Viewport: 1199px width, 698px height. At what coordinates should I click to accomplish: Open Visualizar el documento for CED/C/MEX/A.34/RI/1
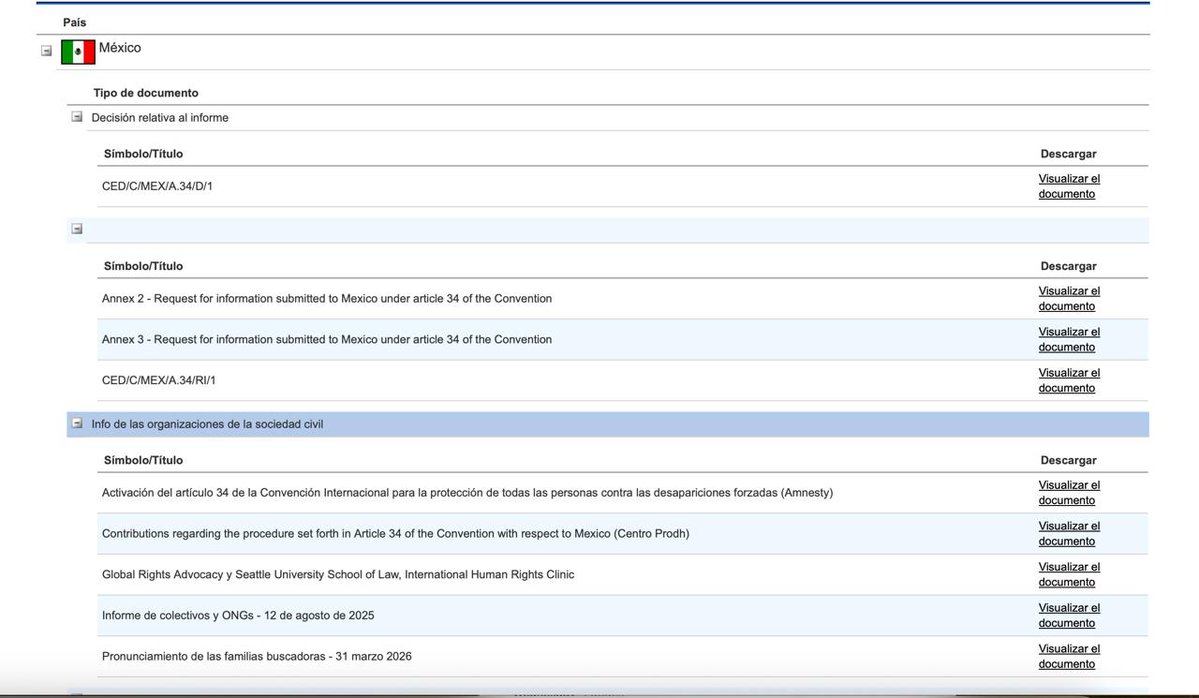tap(1069, 381)
